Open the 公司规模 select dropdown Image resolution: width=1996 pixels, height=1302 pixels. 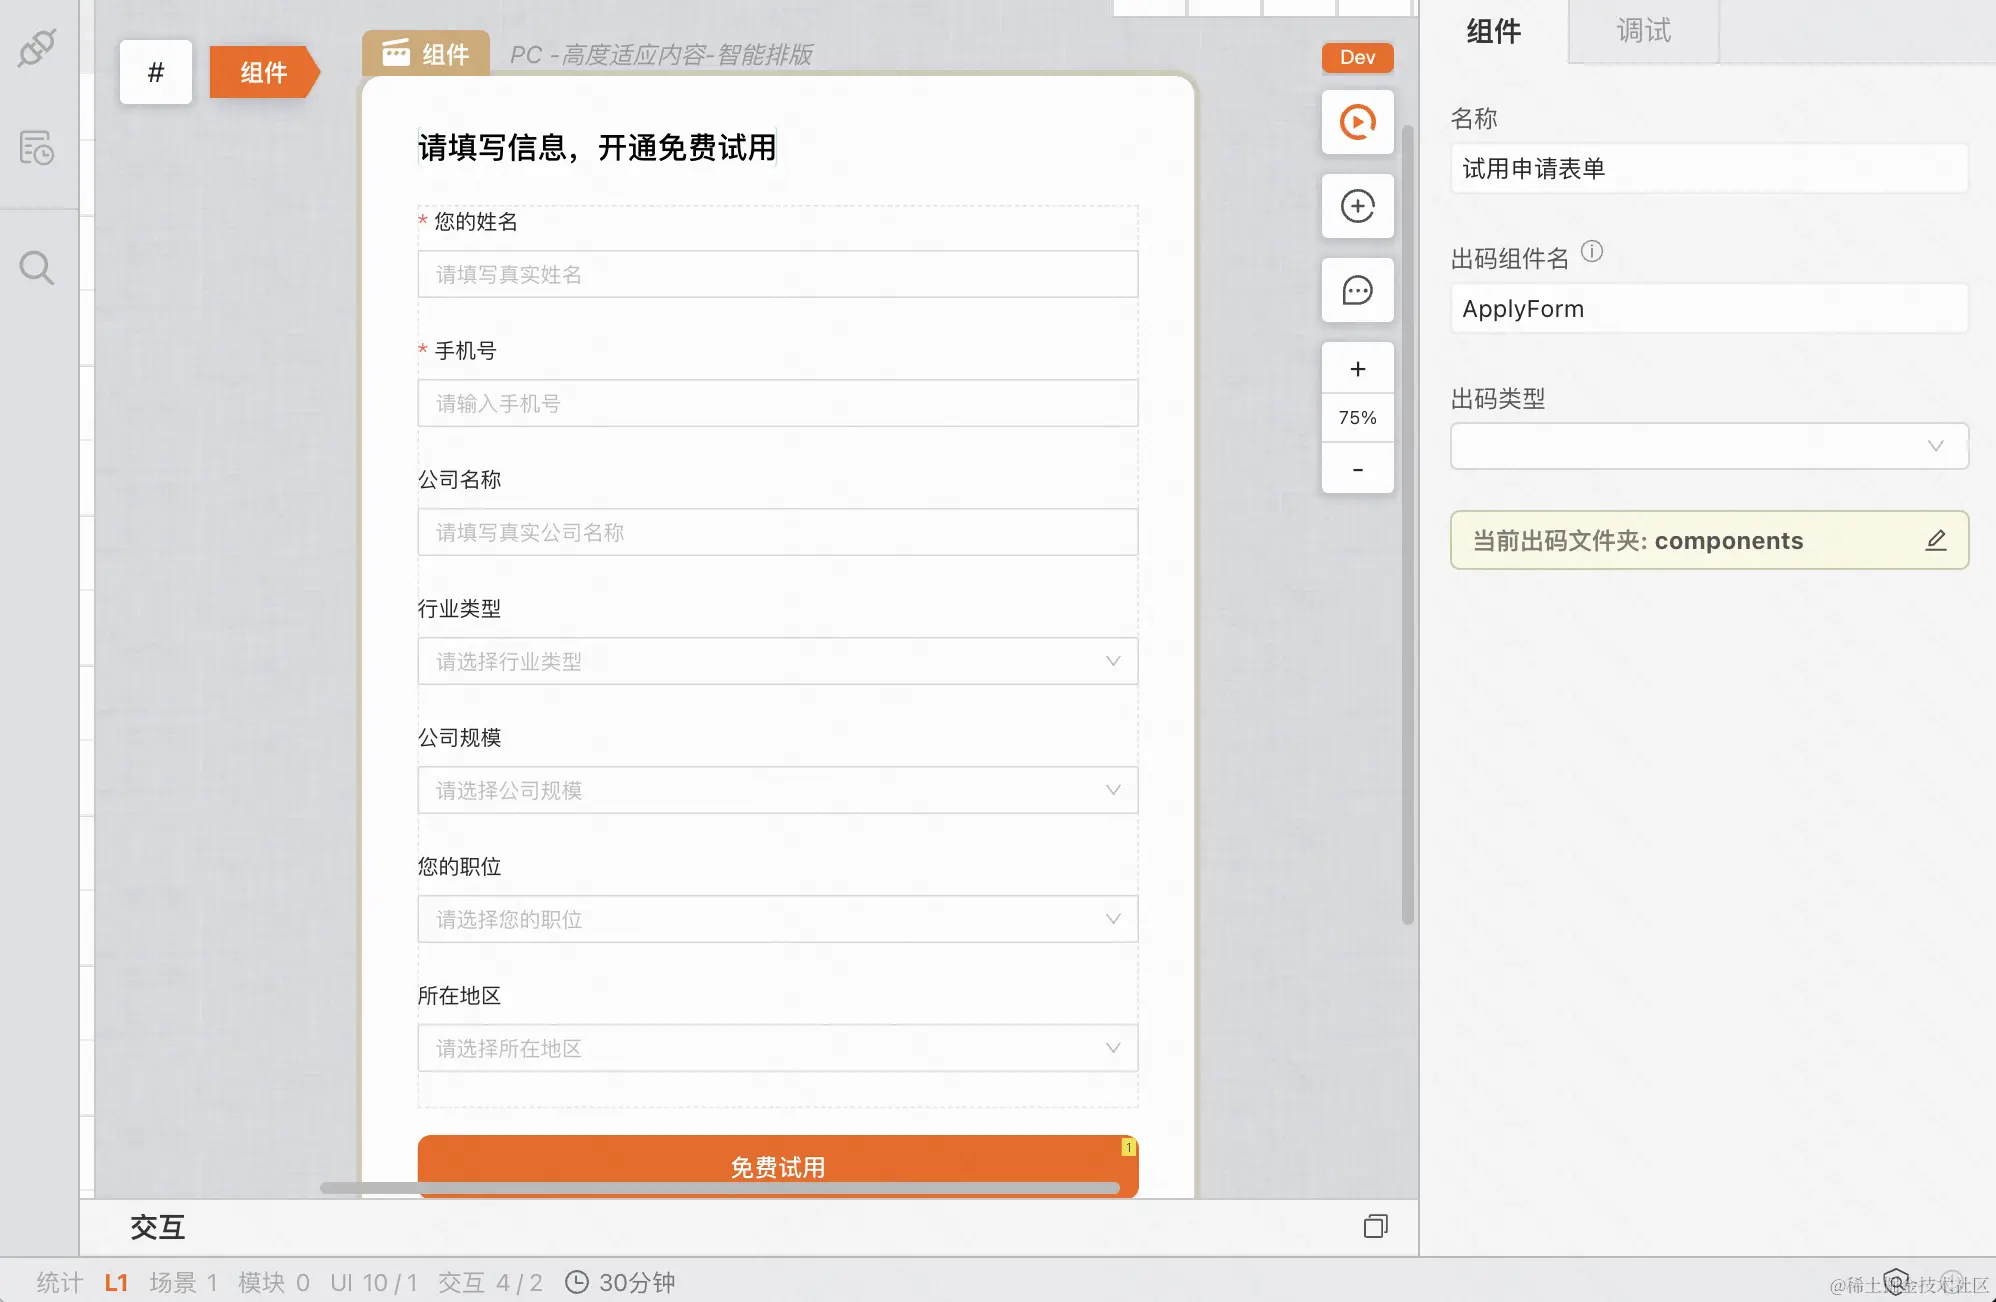coord(777,790)
